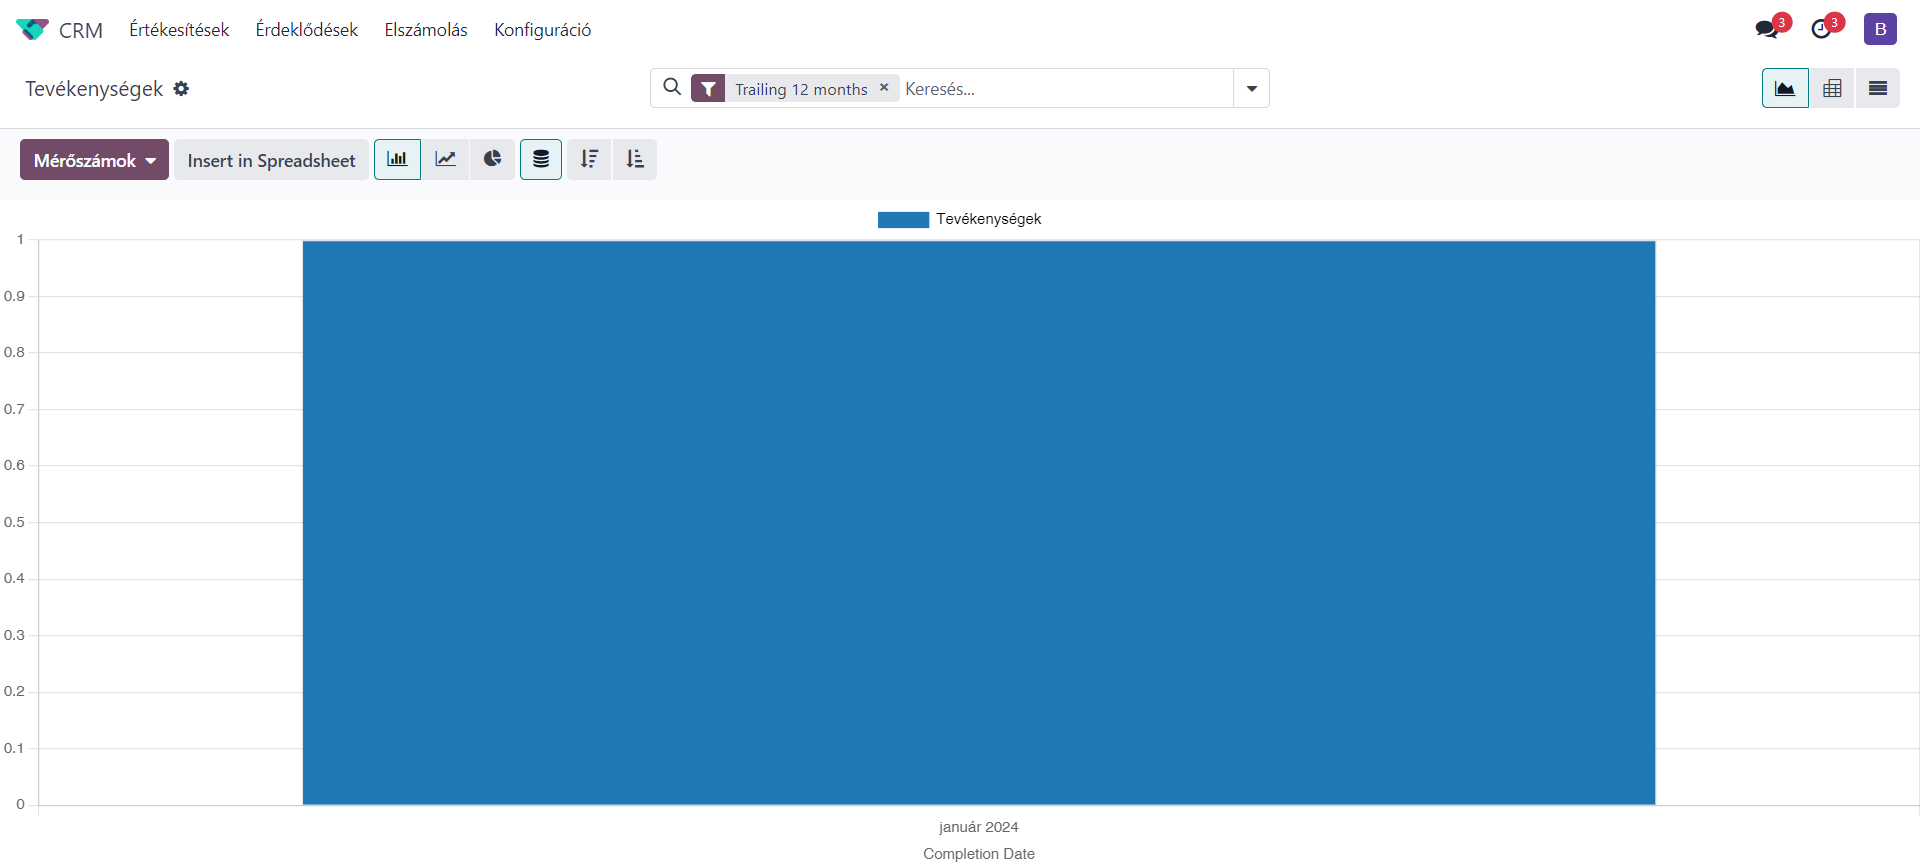Toggle Tevékenységek legend color swatch
Image resolution: width=1920 pixels, height=865 pixels.
pyautogui.click(x=903, y=220)
